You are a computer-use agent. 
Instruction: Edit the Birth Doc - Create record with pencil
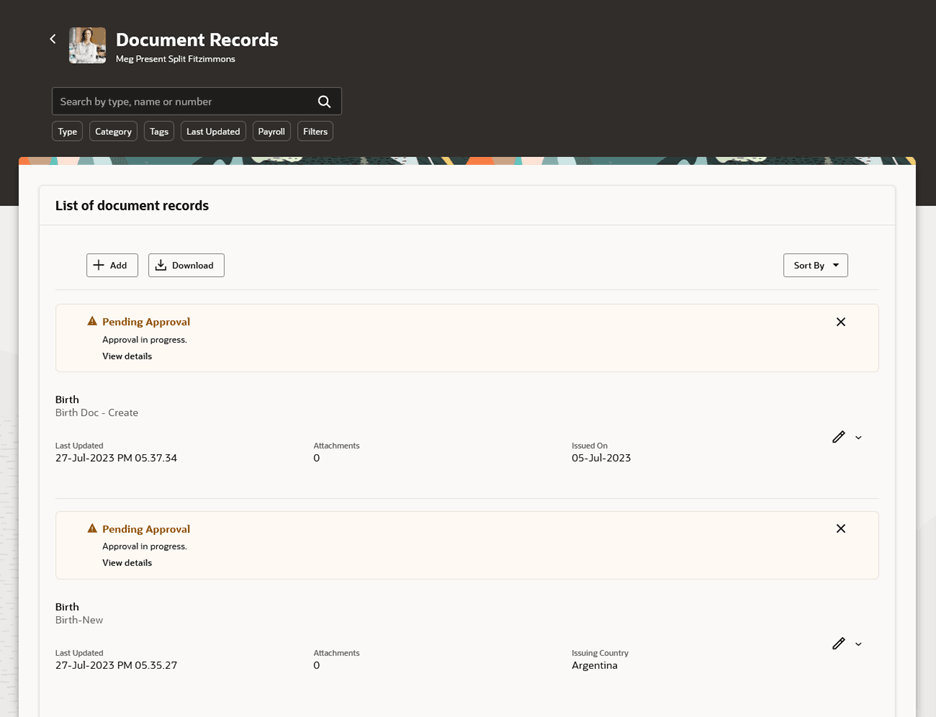pos(839,437)
